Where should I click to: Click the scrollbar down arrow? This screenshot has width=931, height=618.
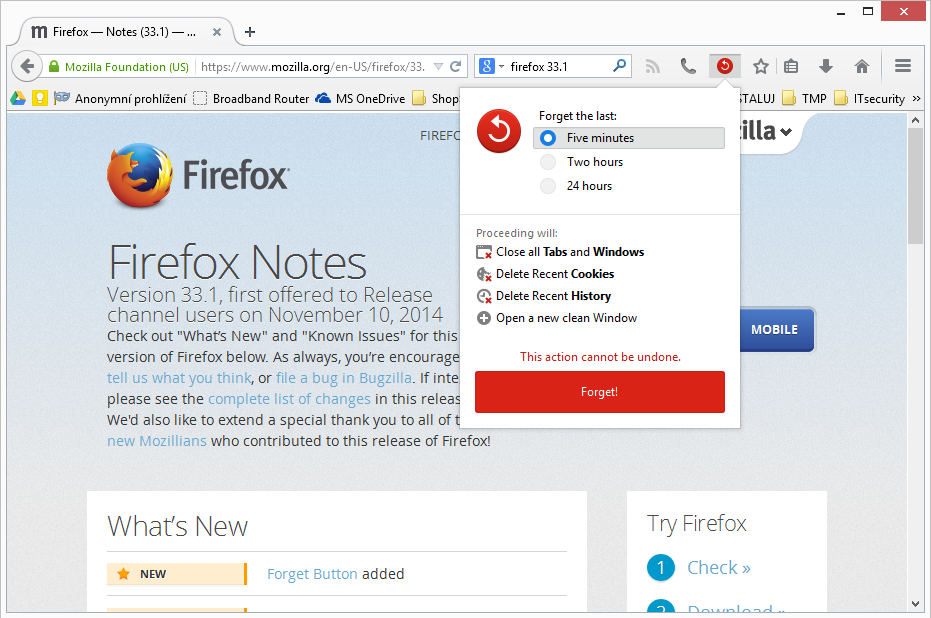click(915, 604)
